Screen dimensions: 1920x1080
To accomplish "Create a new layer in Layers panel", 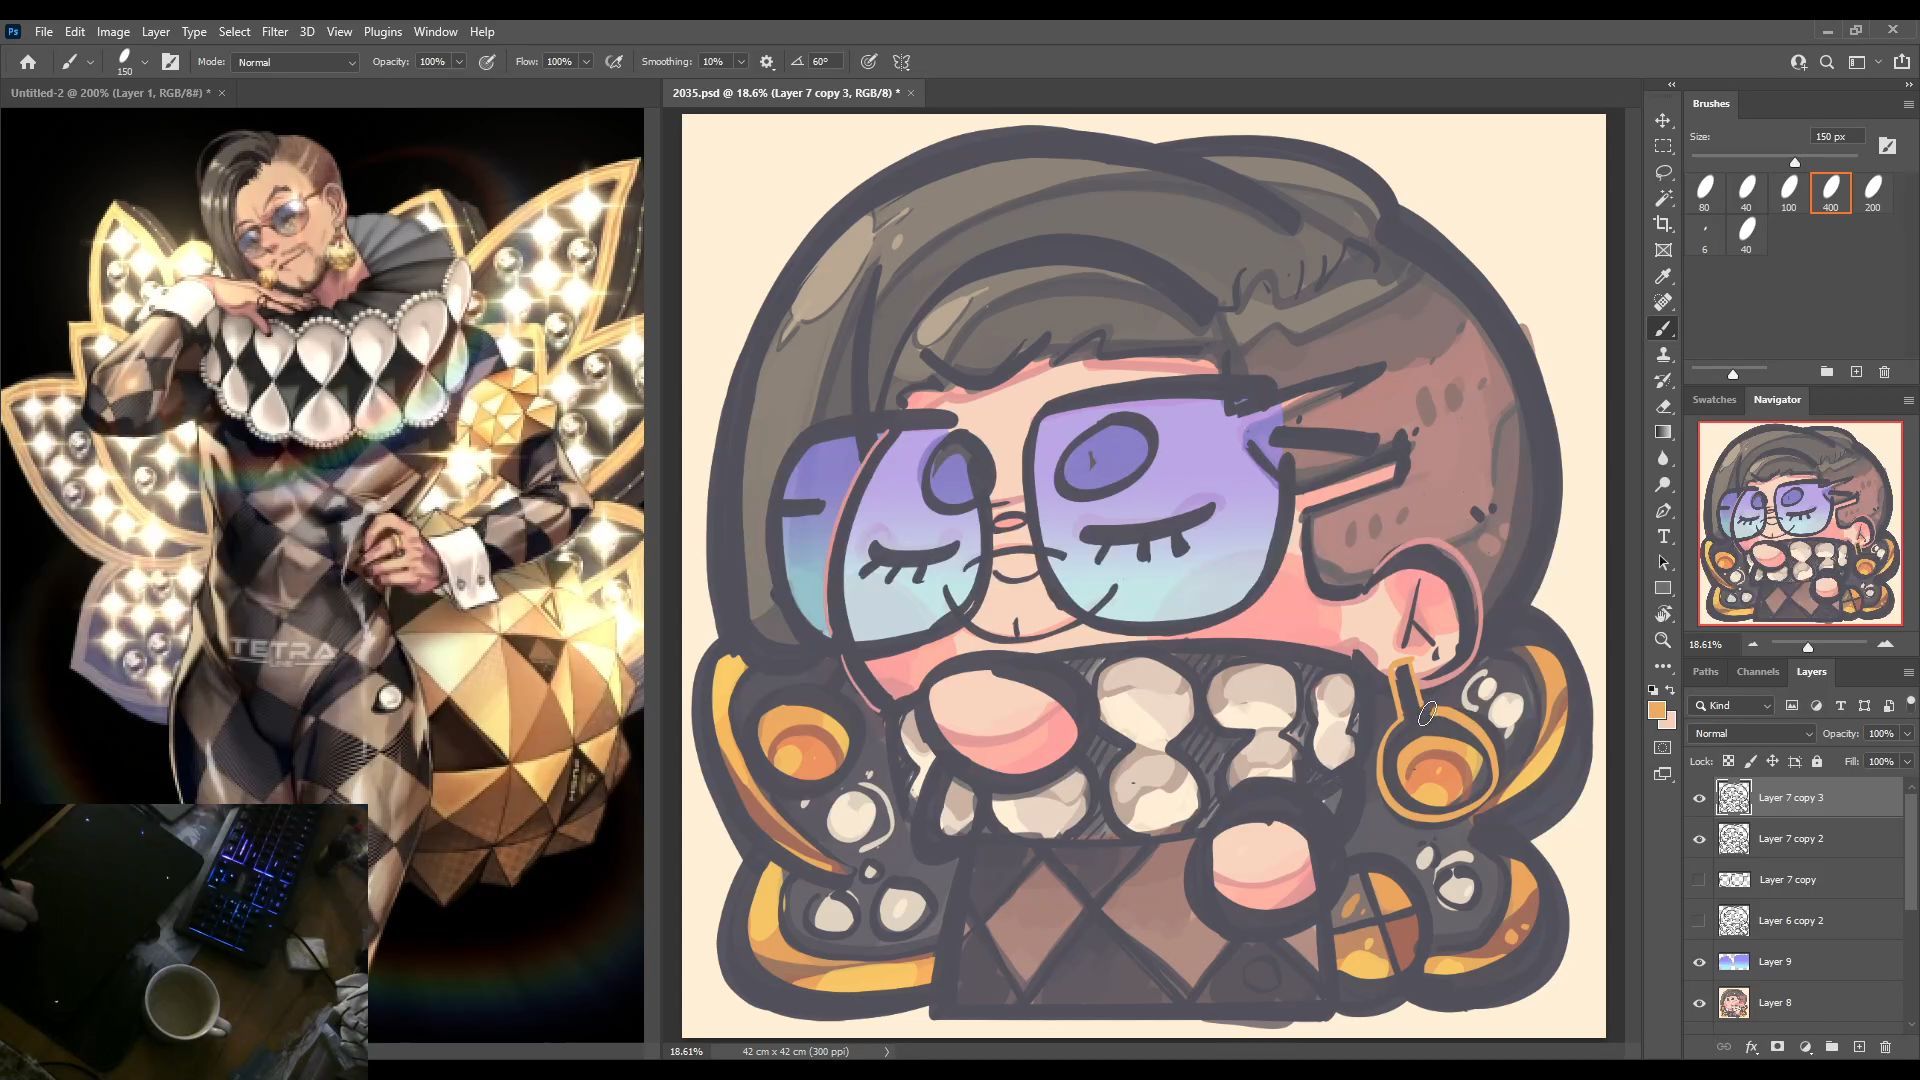I will pos(1859,1047).
